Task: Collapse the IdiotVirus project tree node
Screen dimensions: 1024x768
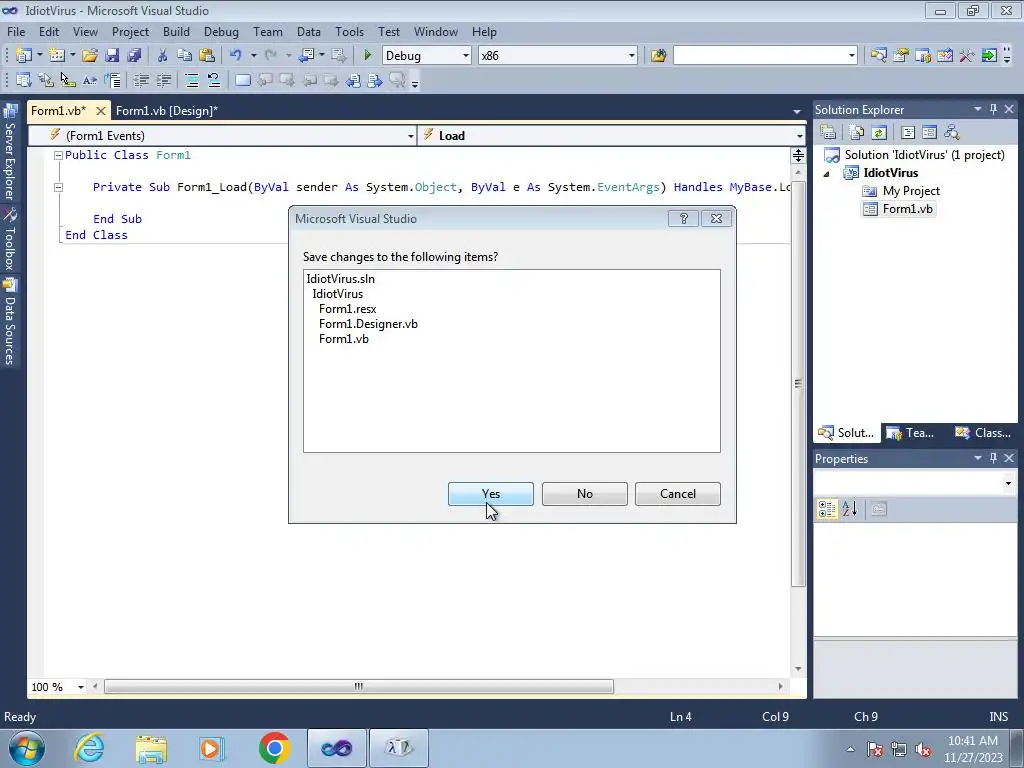Action: 826,174
